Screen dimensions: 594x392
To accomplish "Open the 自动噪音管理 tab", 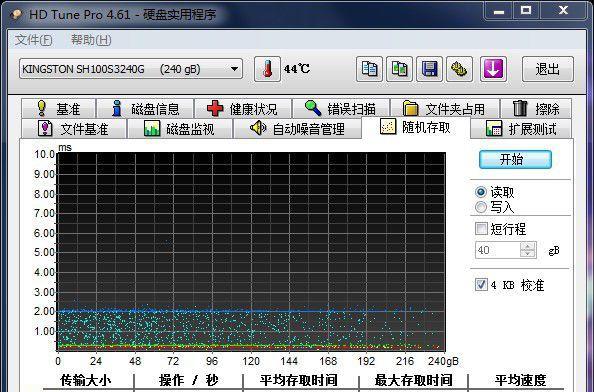I will [297, 129].
